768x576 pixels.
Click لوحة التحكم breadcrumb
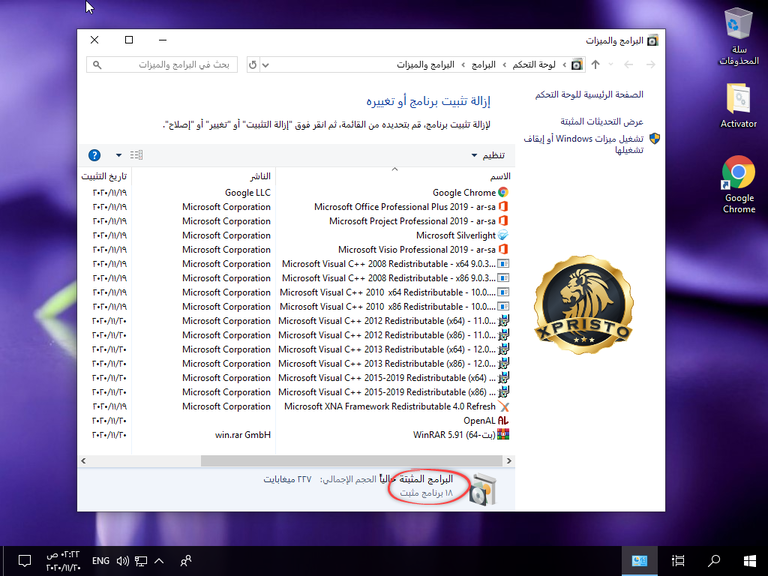click(x=534, y=65)
